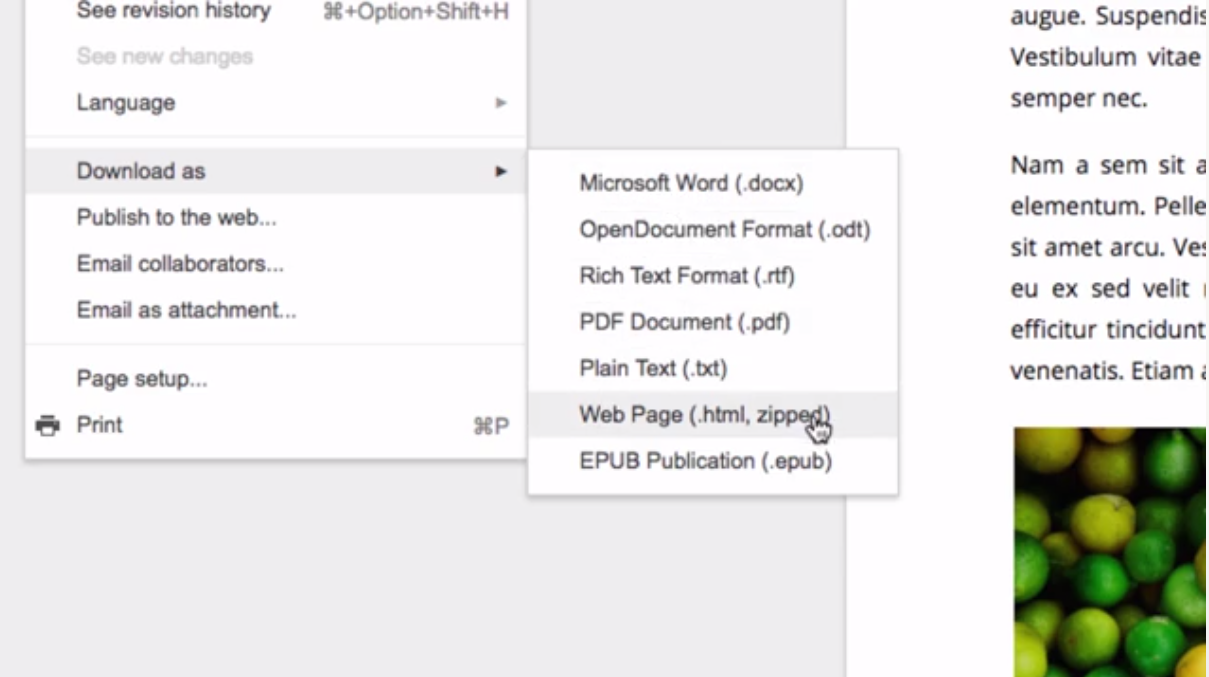Click the Print menu item

tap(275, 425)
